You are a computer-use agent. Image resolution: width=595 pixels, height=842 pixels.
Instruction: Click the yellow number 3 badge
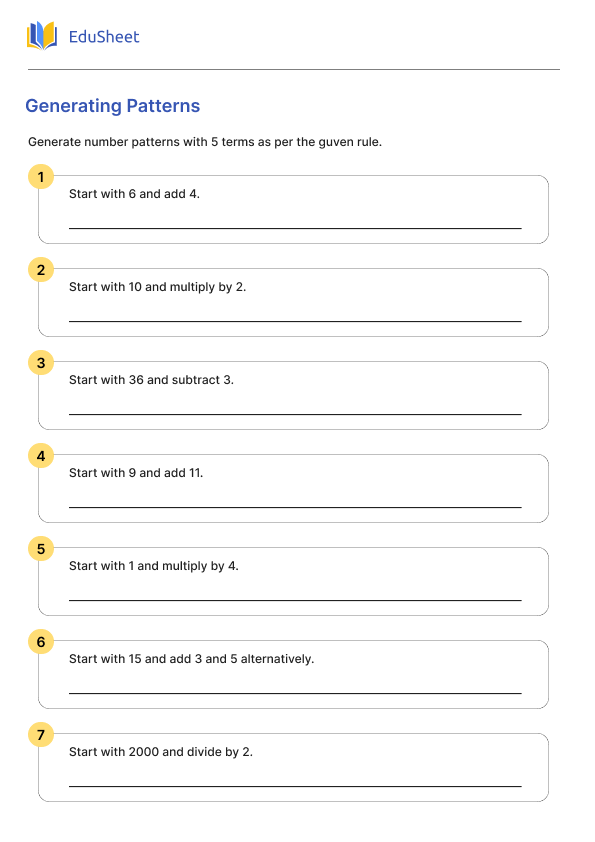pos(41,362)
